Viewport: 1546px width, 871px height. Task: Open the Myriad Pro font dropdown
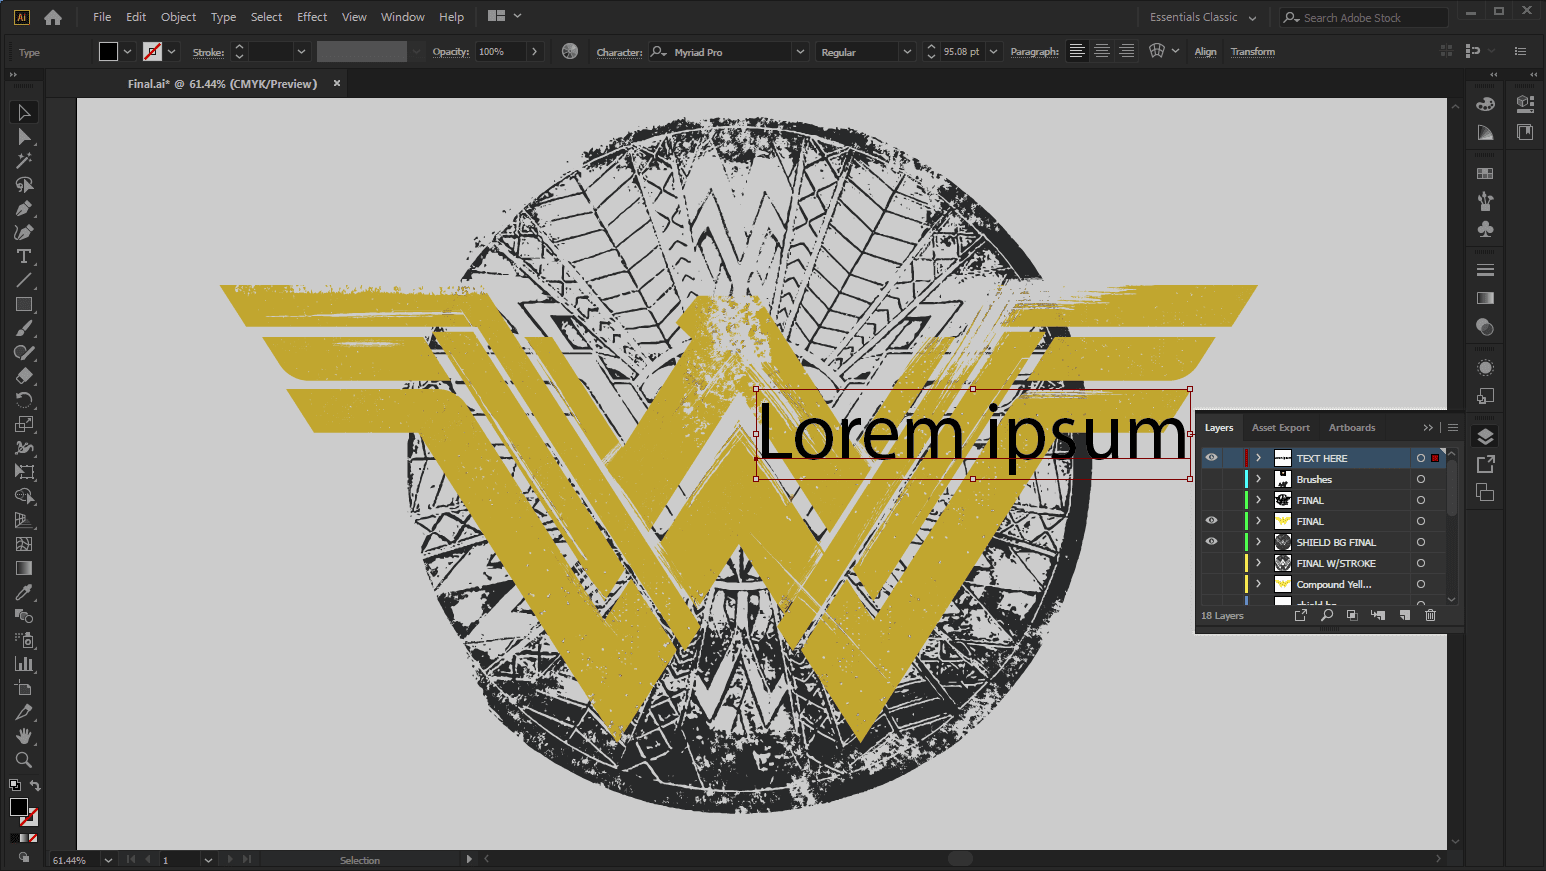[x=799, y=52]
